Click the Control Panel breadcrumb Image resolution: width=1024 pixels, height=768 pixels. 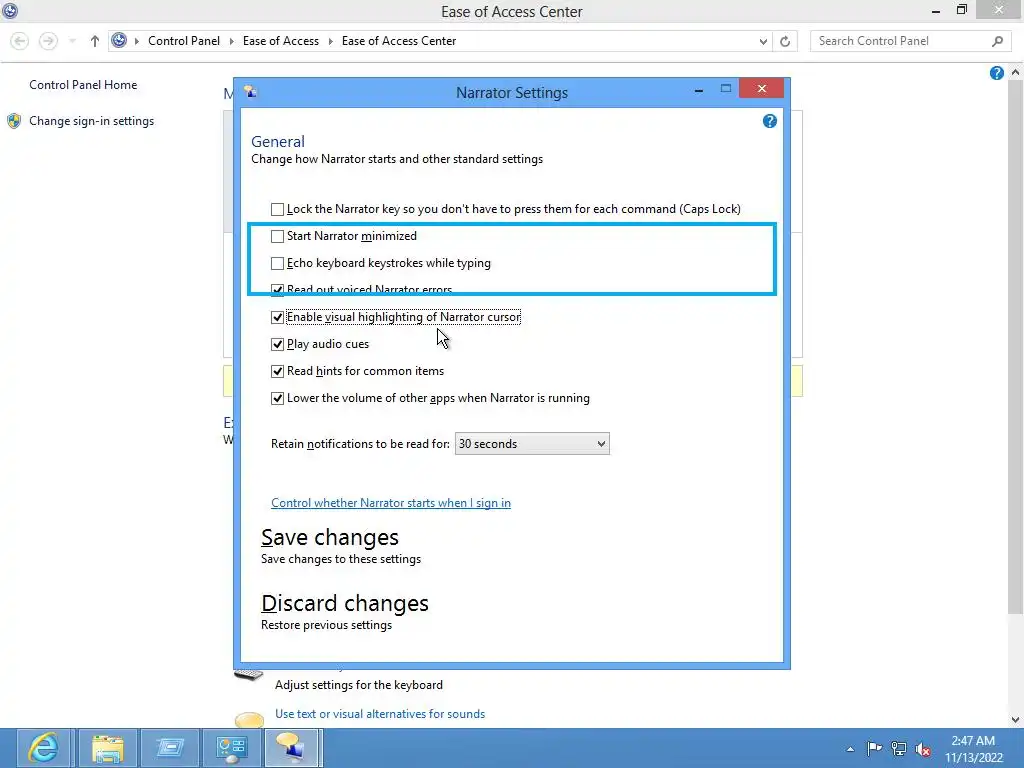(x=184, y=40)
